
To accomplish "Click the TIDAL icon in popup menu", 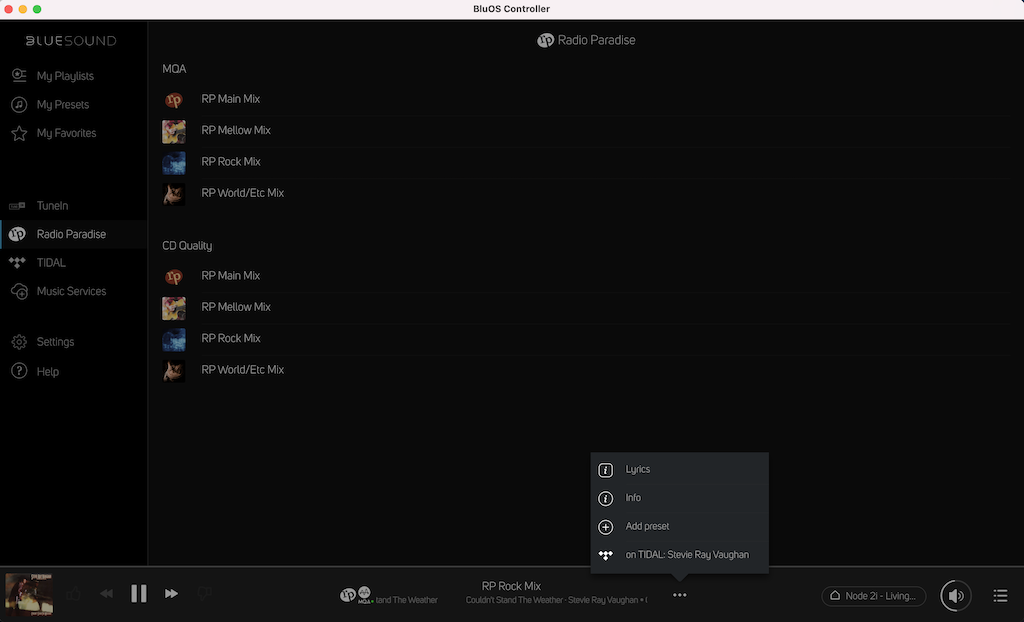I will click(x=605, y=555).
